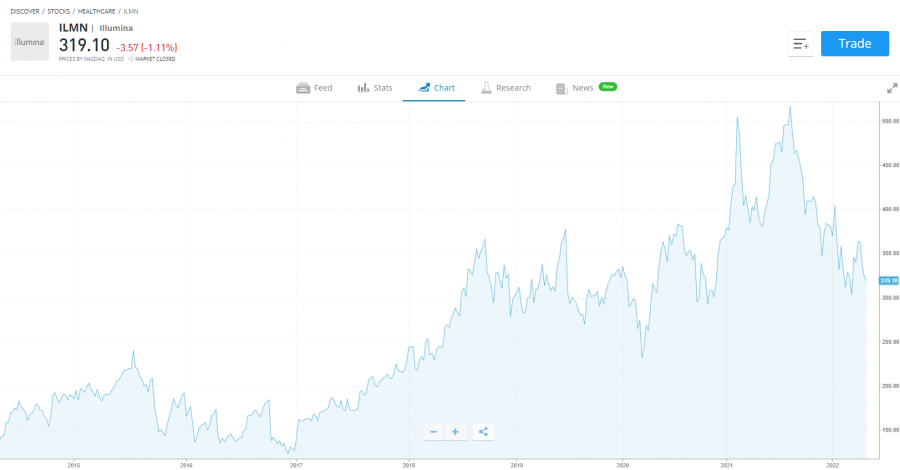Click the 2020 label on time axis
The image size is (900, 470).
coord(623,465)
